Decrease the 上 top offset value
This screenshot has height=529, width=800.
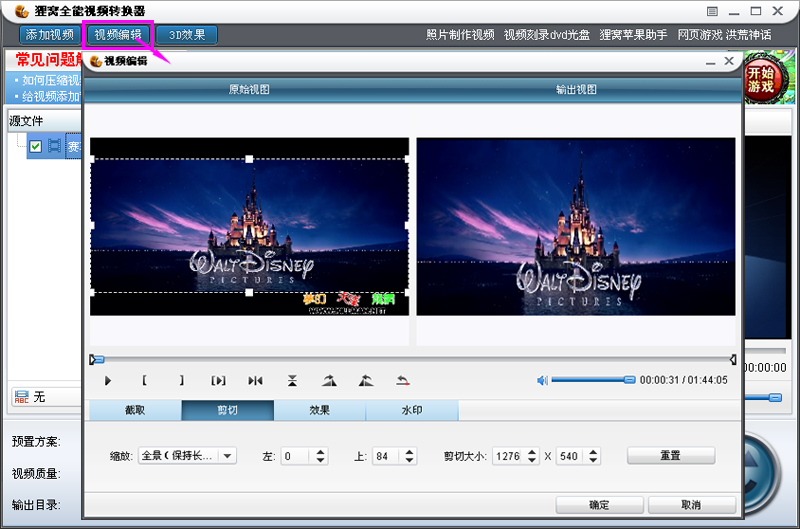[x=410, y=460]
